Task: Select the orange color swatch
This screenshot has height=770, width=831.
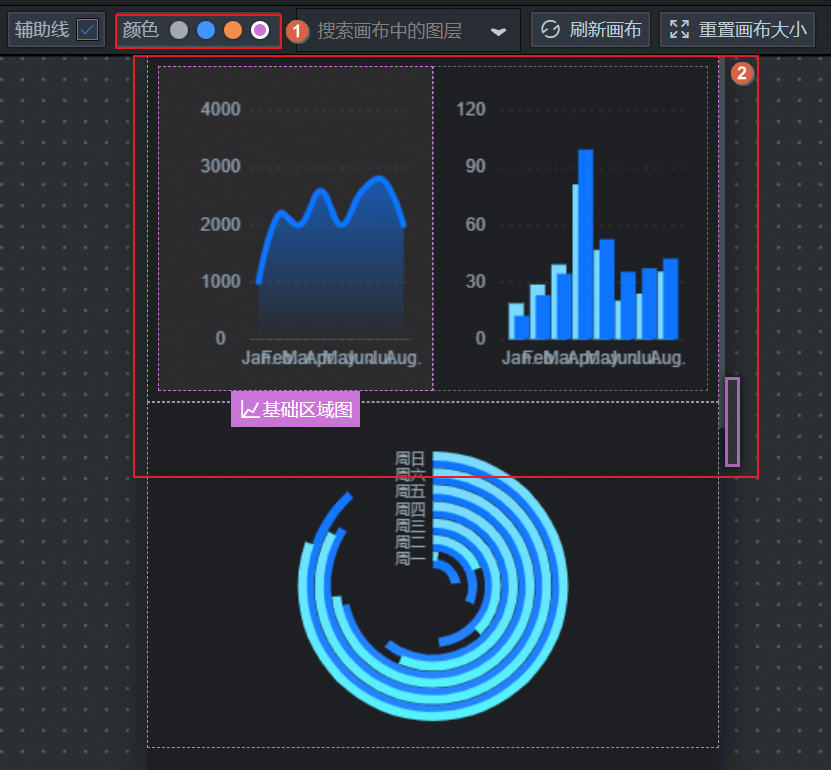Action: tap(233, 30)
